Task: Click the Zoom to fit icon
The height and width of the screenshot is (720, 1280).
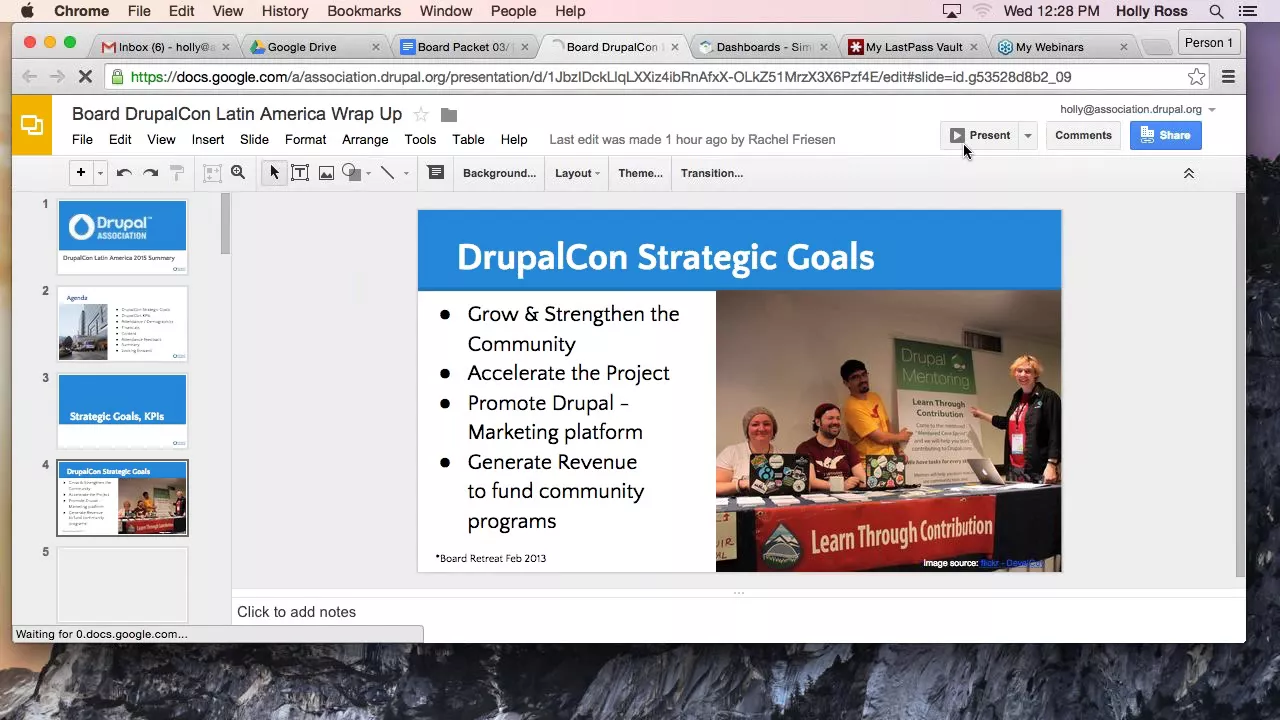Action: [x=212, y=173]
